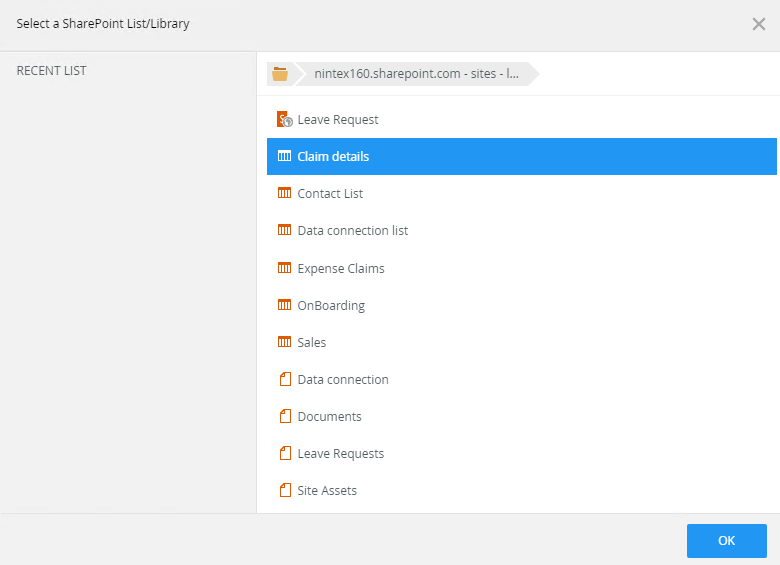This screenshot has width=780, height=565.
Task: Open the nintex160.sharepoint.com breadcrumb path
Action: 416,74
